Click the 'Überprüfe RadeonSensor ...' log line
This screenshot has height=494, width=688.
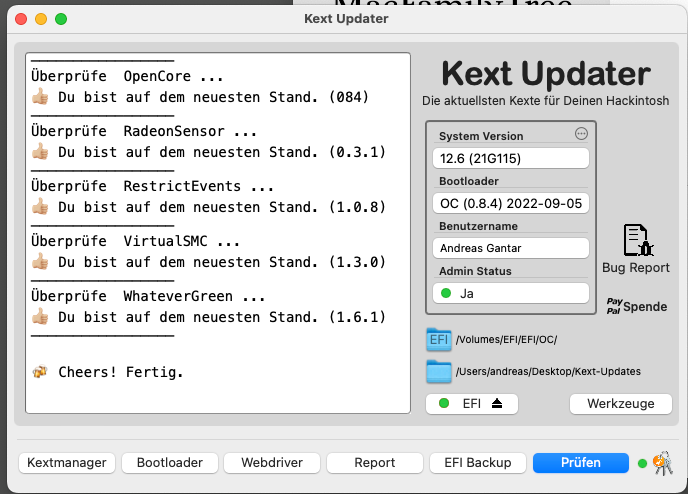[144, 131]
